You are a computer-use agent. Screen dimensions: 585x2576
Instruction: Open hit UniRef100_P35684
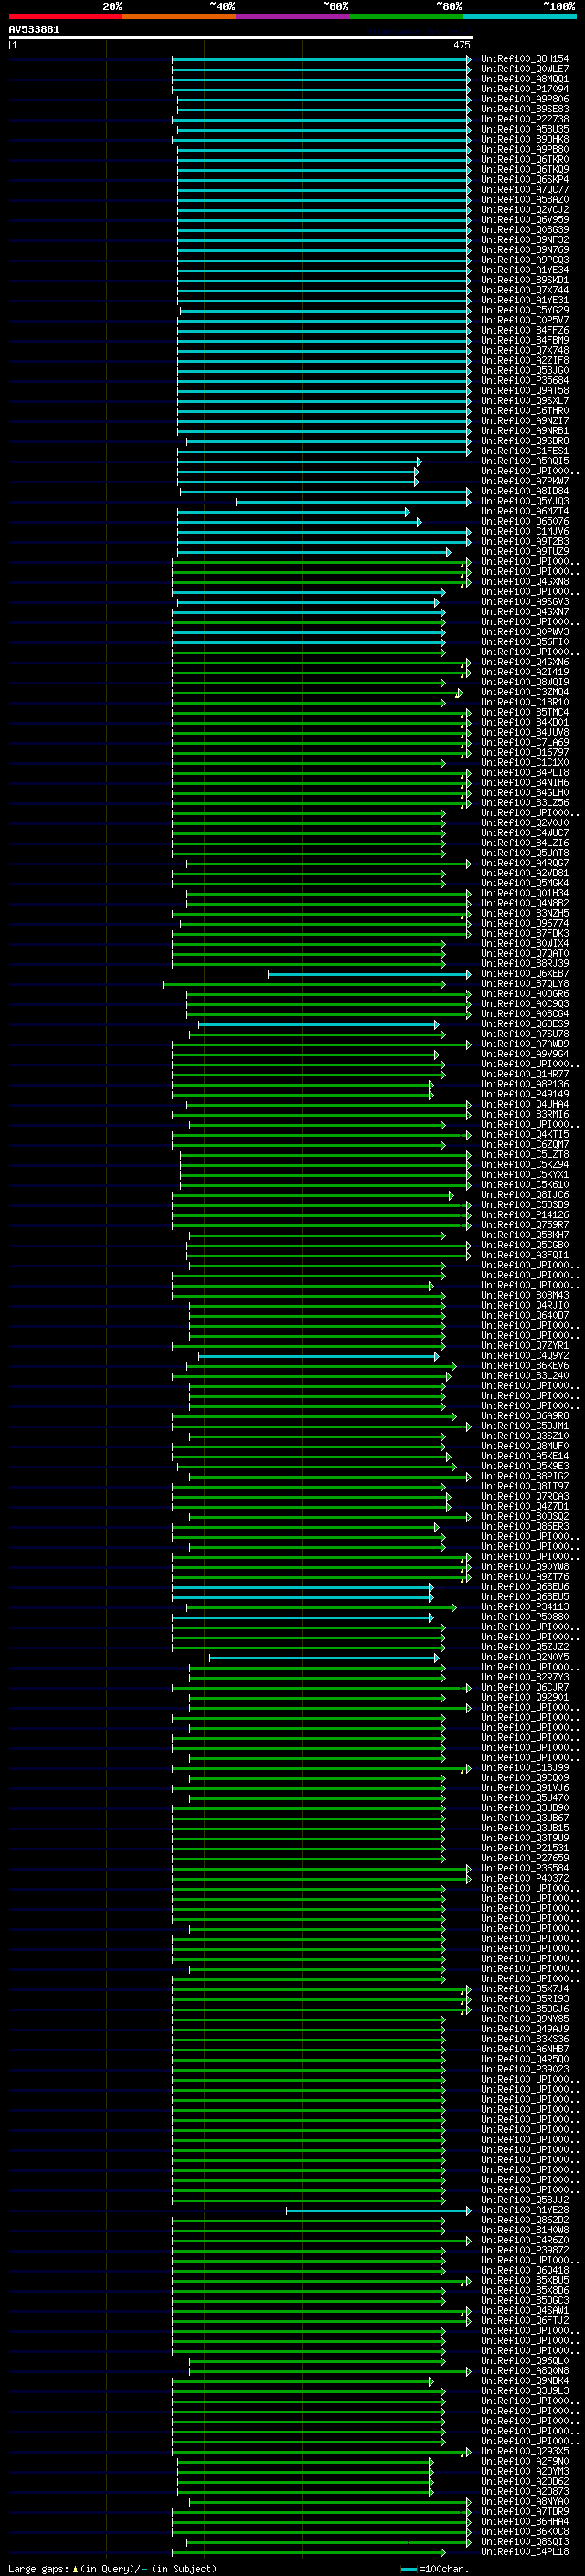(x=525, y=381)
